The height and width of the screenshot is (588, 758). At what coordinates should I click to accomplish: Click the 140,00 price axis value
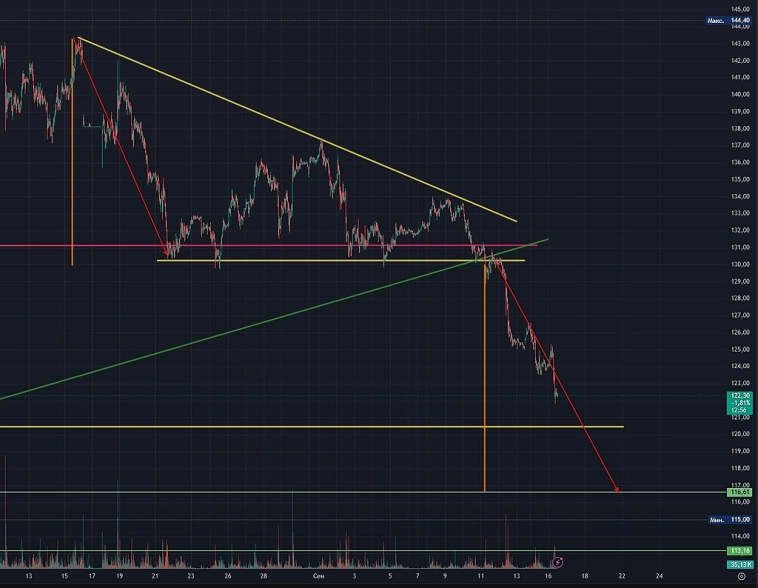[740, 94]
